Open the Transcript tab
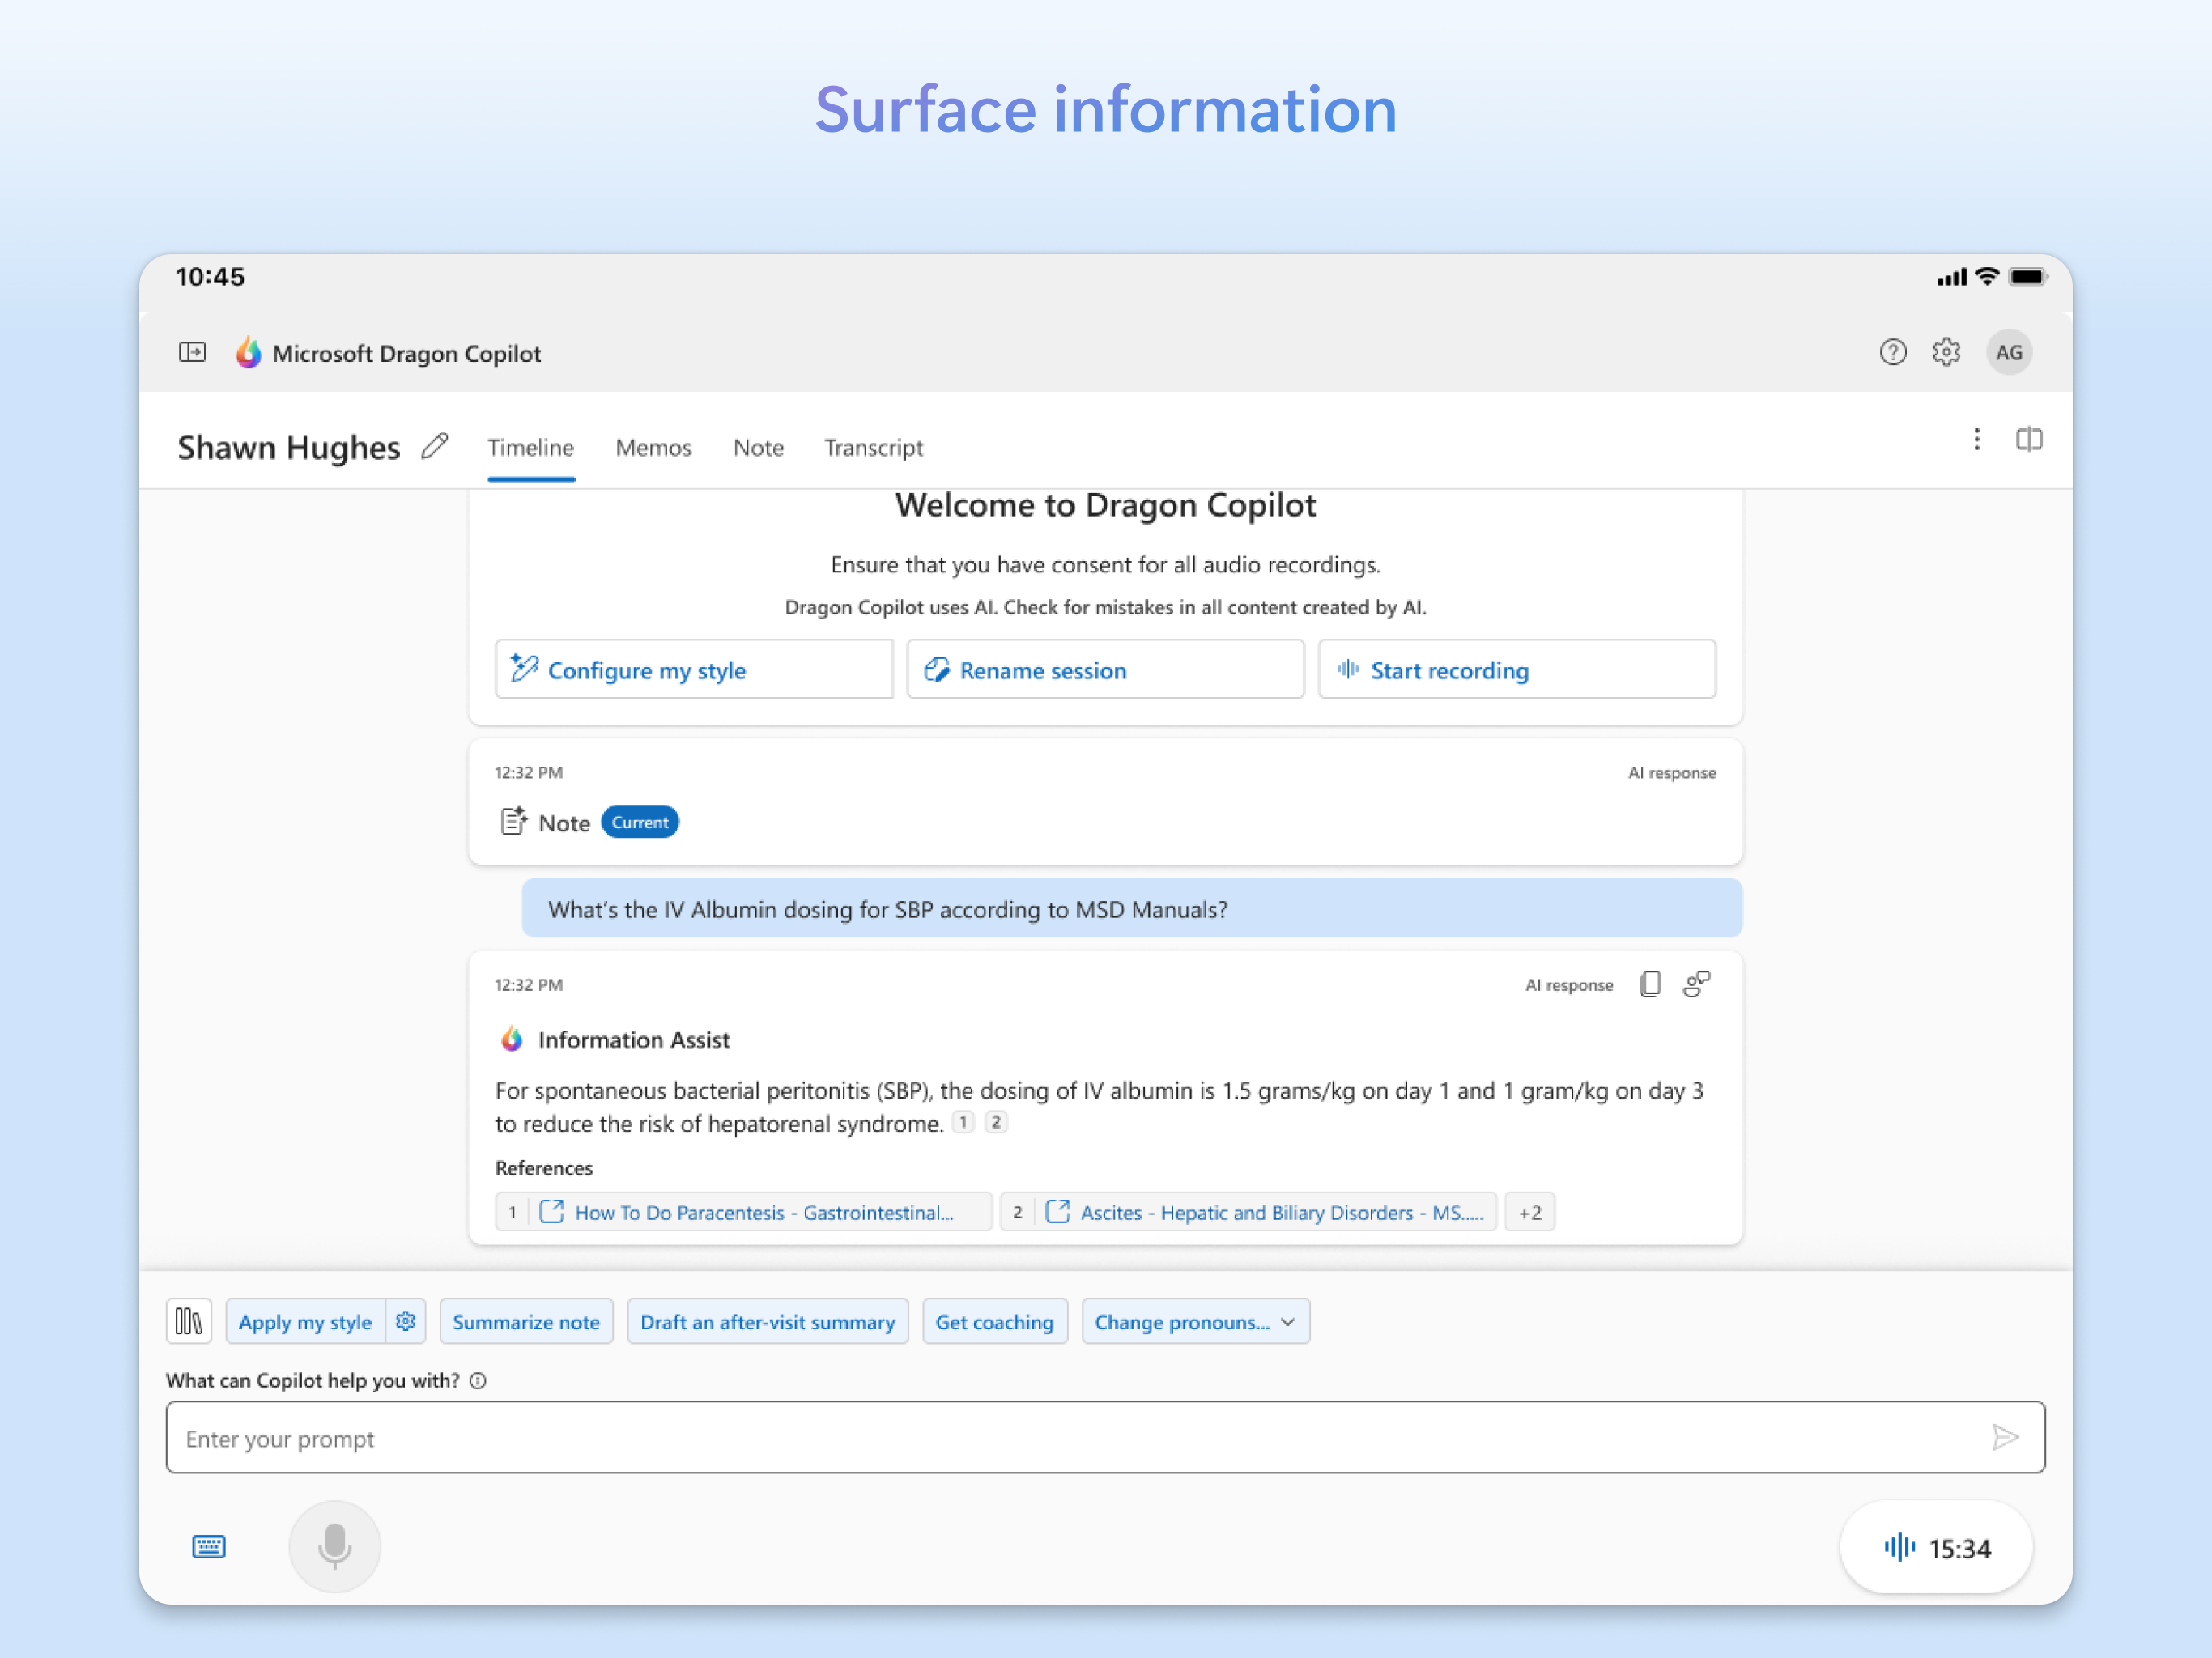Viewport: 2212px width, 1658px height. pyautogui.click(x=873, y=447)
